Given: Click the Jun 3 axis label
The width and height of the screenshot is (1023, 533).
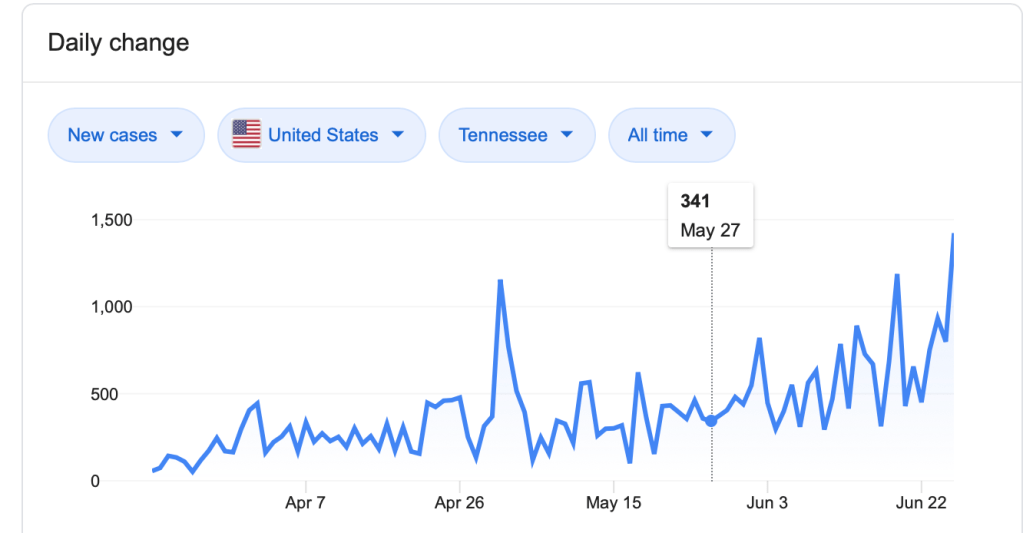Looking at the screenshot, I should (767, 503).
